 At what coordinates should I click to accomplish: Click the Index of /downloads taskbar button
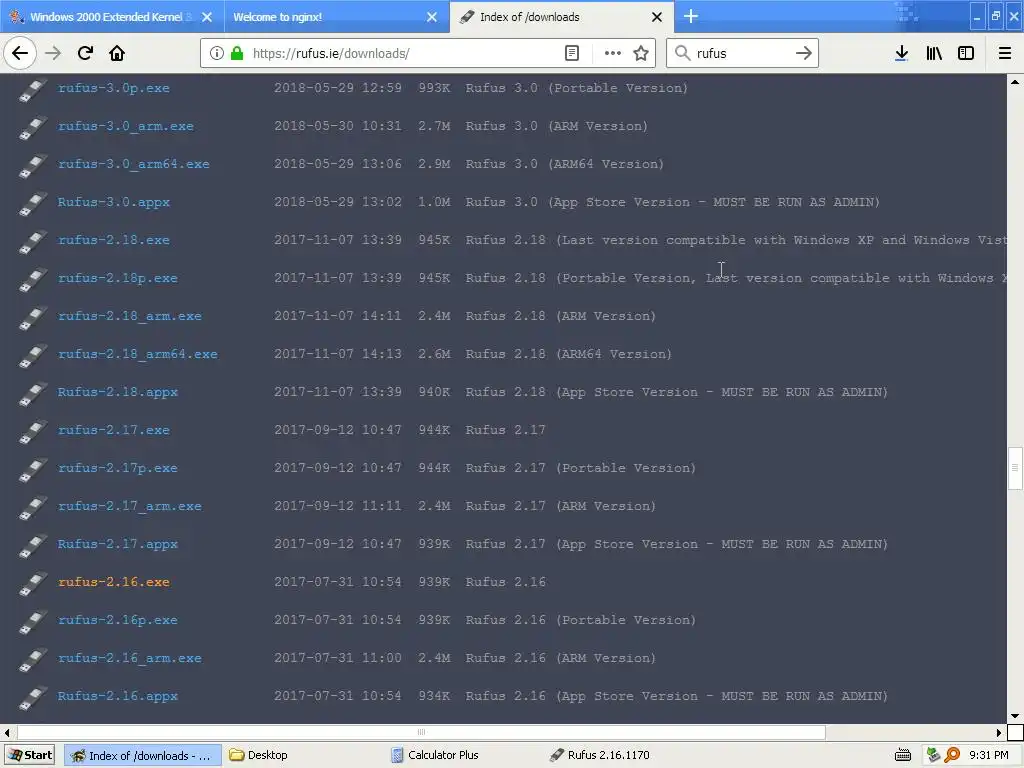[143, 756]
